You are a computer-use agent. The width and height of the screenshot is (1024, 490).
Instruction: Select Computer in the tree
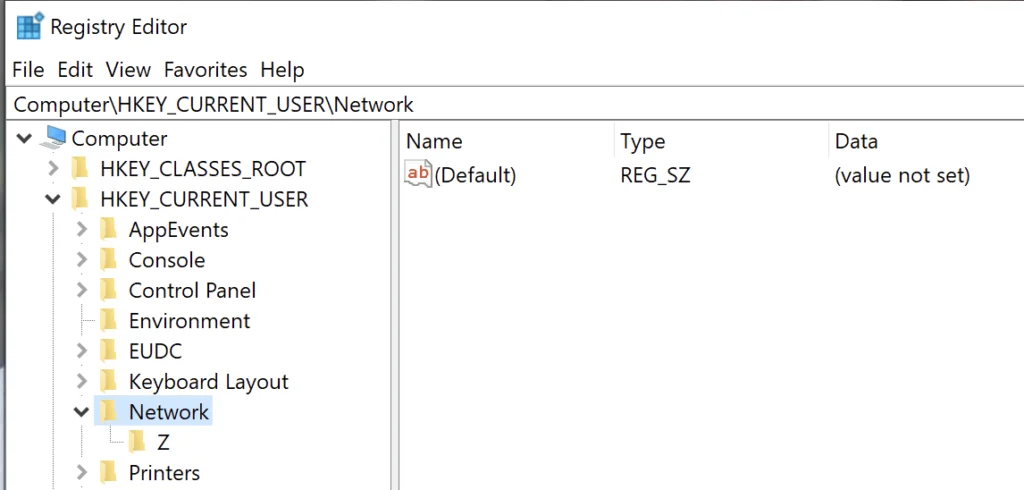click(120, 139)
